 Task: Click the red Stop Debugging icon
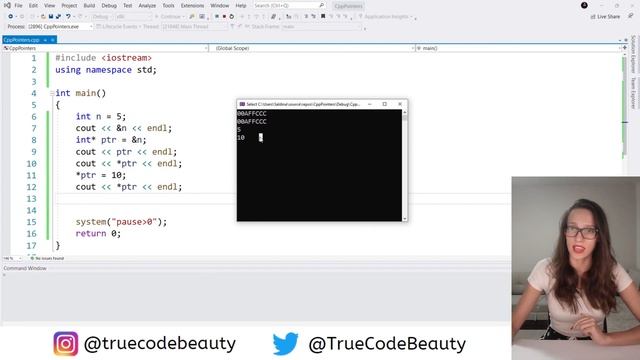coord(224,16)
